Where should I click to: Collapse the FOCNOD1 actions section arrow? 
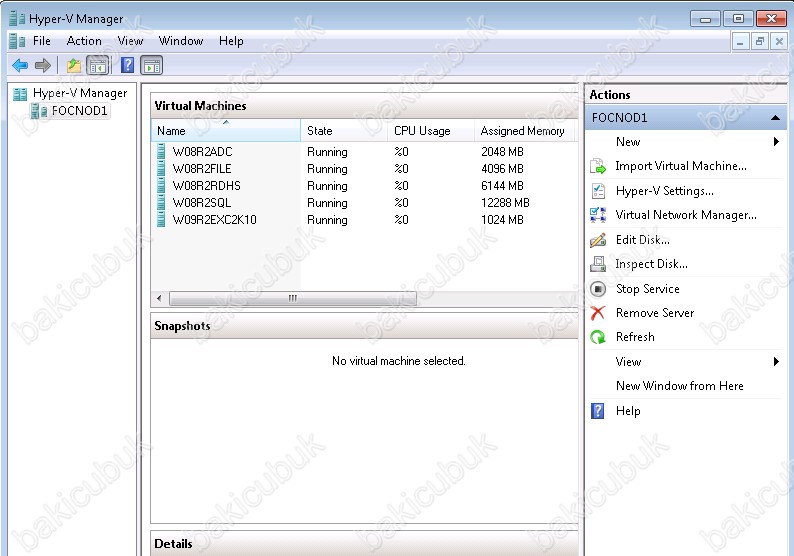pyautogui.click(x=775, y=117)
